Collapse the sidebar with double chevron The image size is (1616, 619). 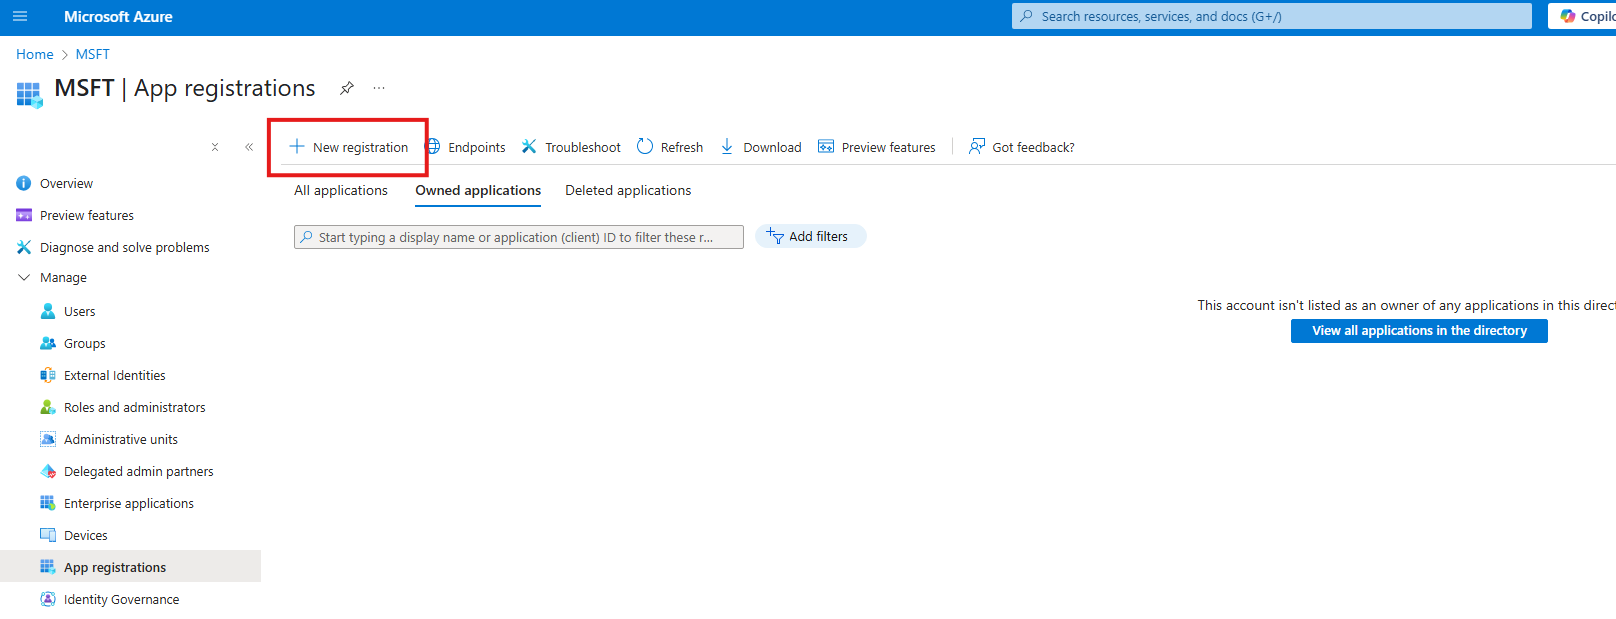[x=249, y=147]
